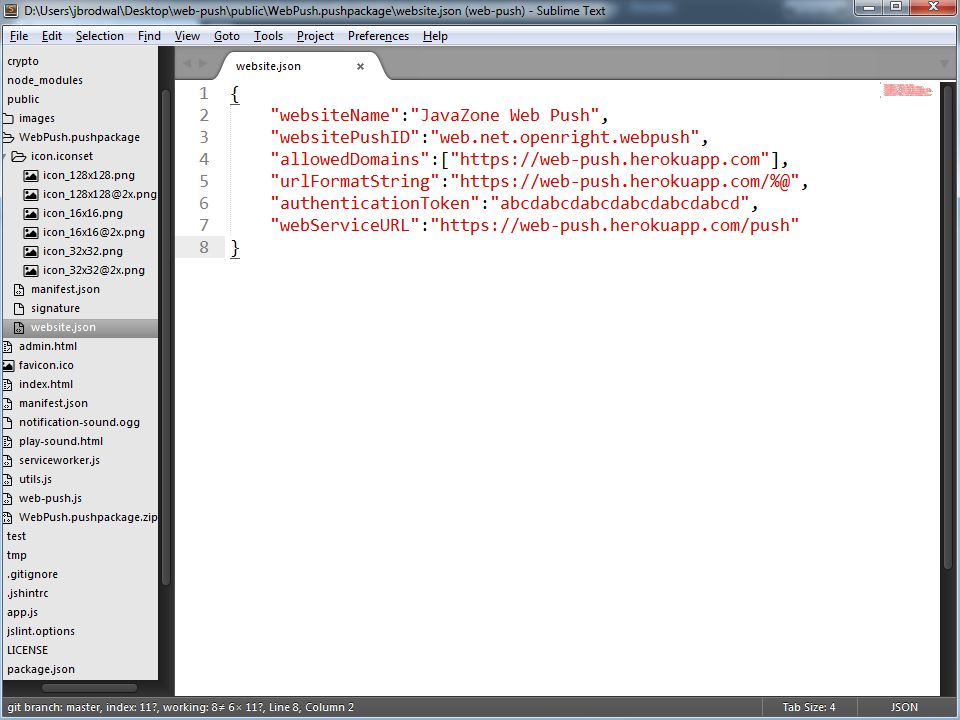Screen dimensions: 960x720
Task: Click the "authenticationToken" key text
Action: pos(375,203)
